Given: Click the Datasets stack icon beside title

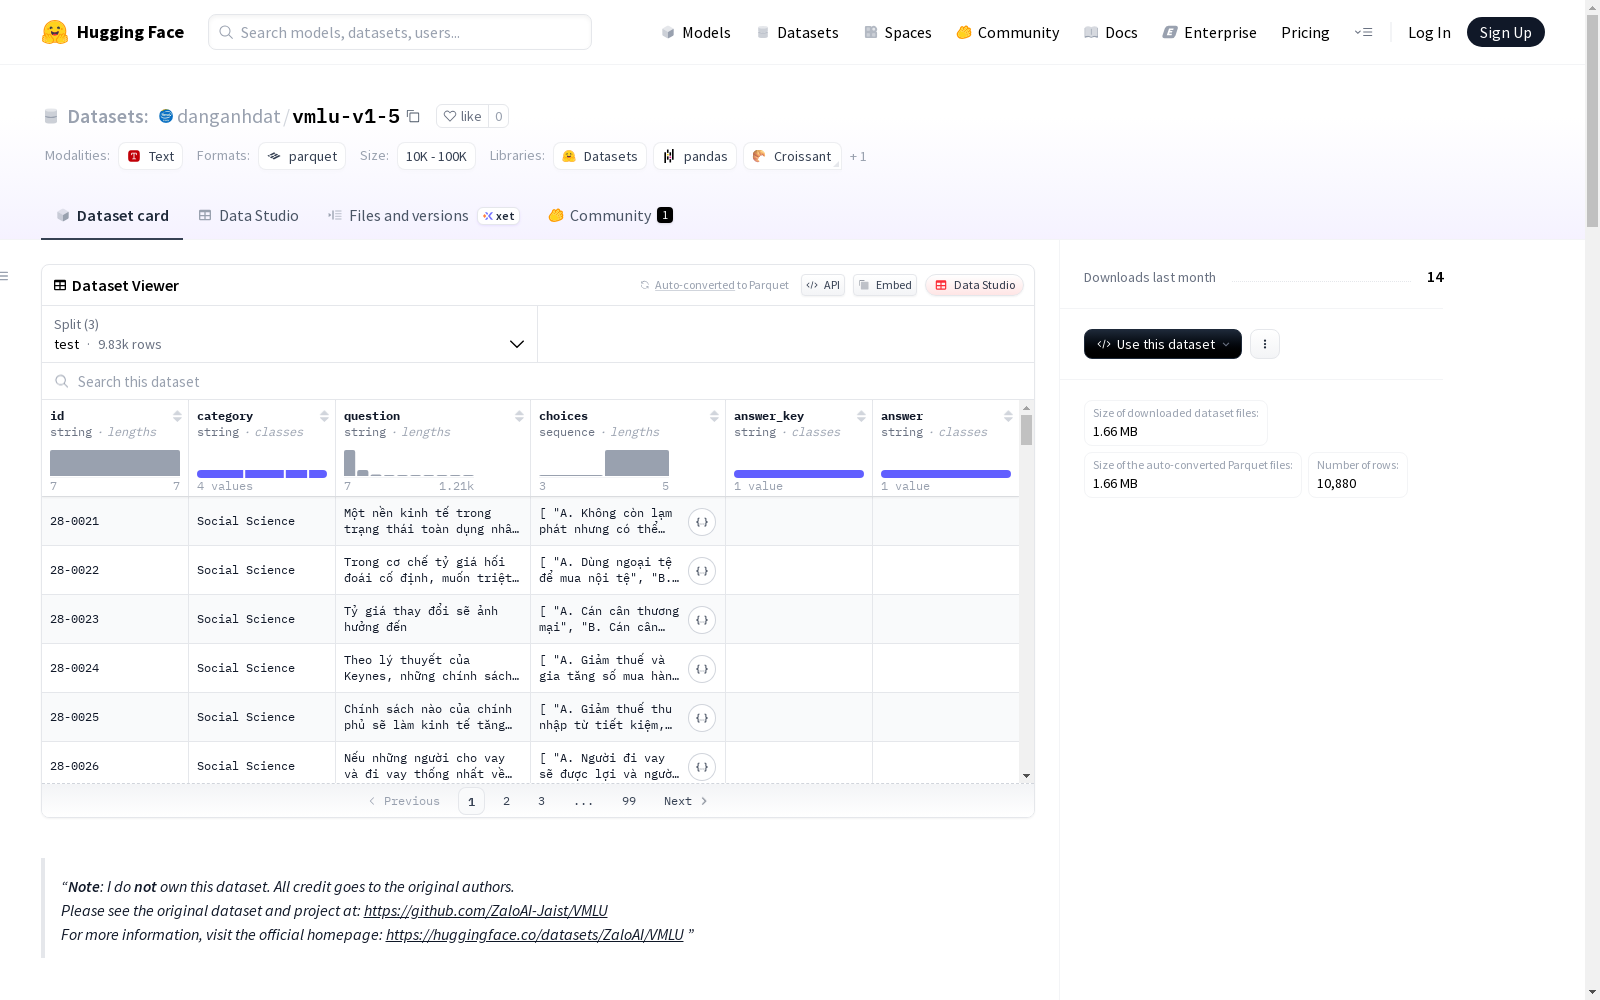Looking at the screenshot, I should tap(51, 117).
